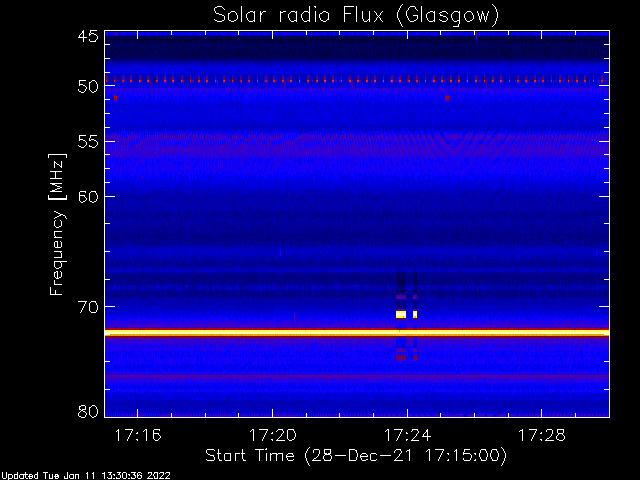The image size is (640, 480).
Task: Click the 17:24 time tick label
Action: (407, 435)
